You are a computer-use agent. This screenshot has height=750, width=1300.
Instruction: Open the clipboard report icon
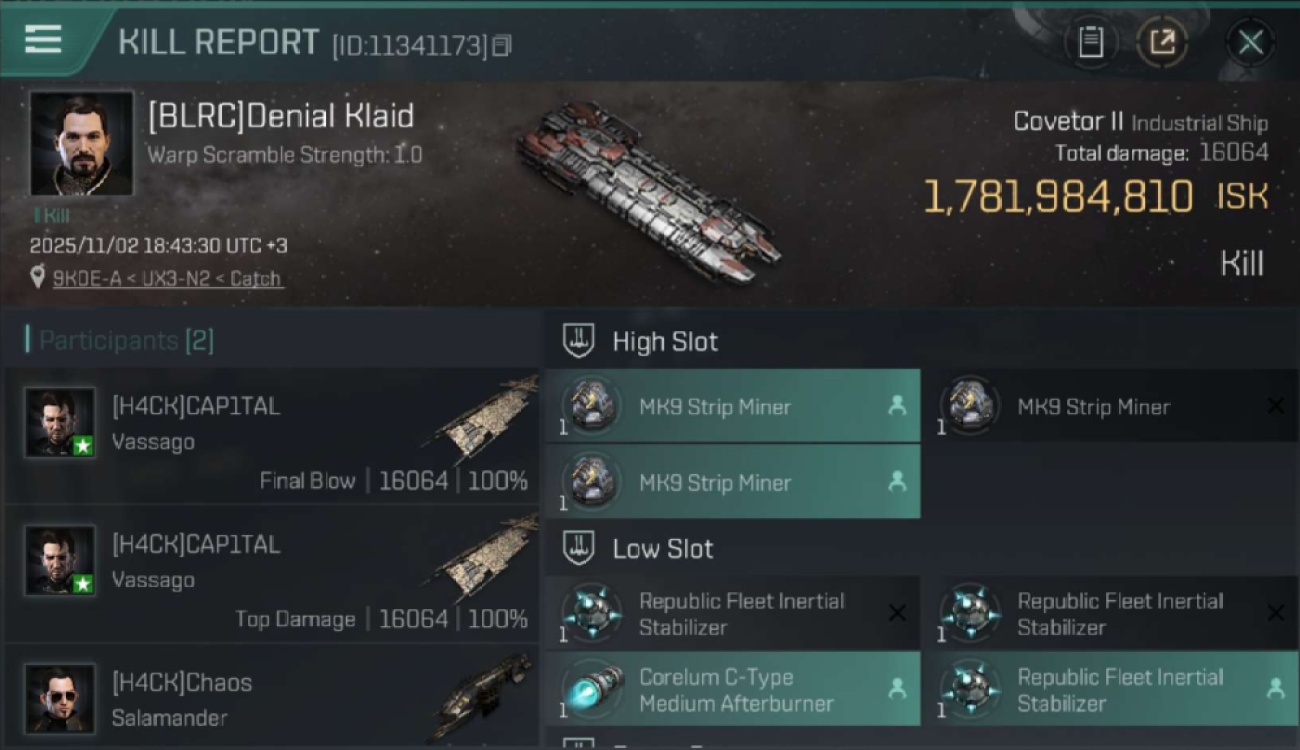[1091, 42]
